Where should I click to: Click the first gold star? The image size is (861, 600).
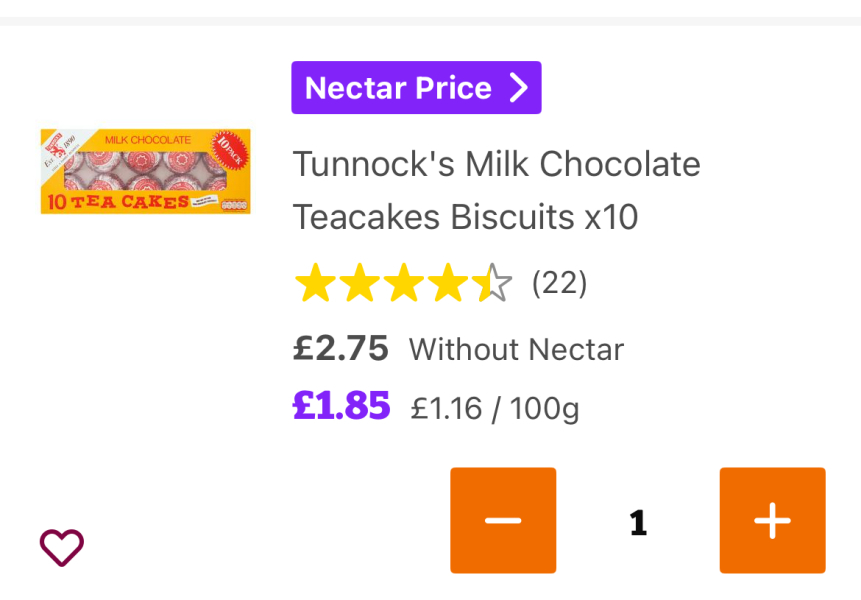pyautogui.click(x=314, y=284)
